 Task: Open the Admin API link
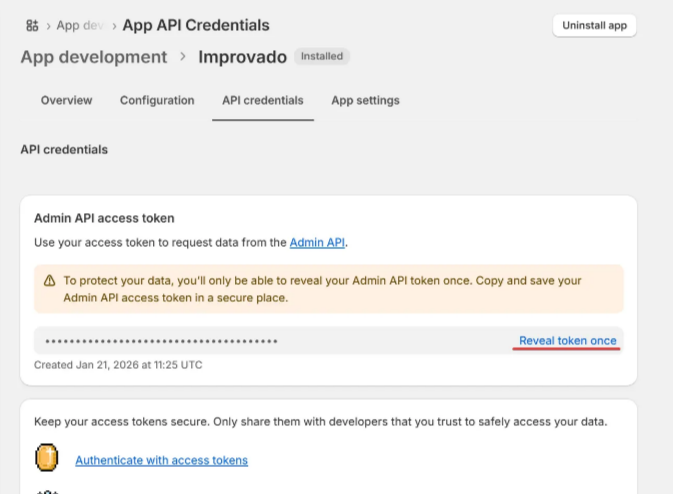[318, 242]
